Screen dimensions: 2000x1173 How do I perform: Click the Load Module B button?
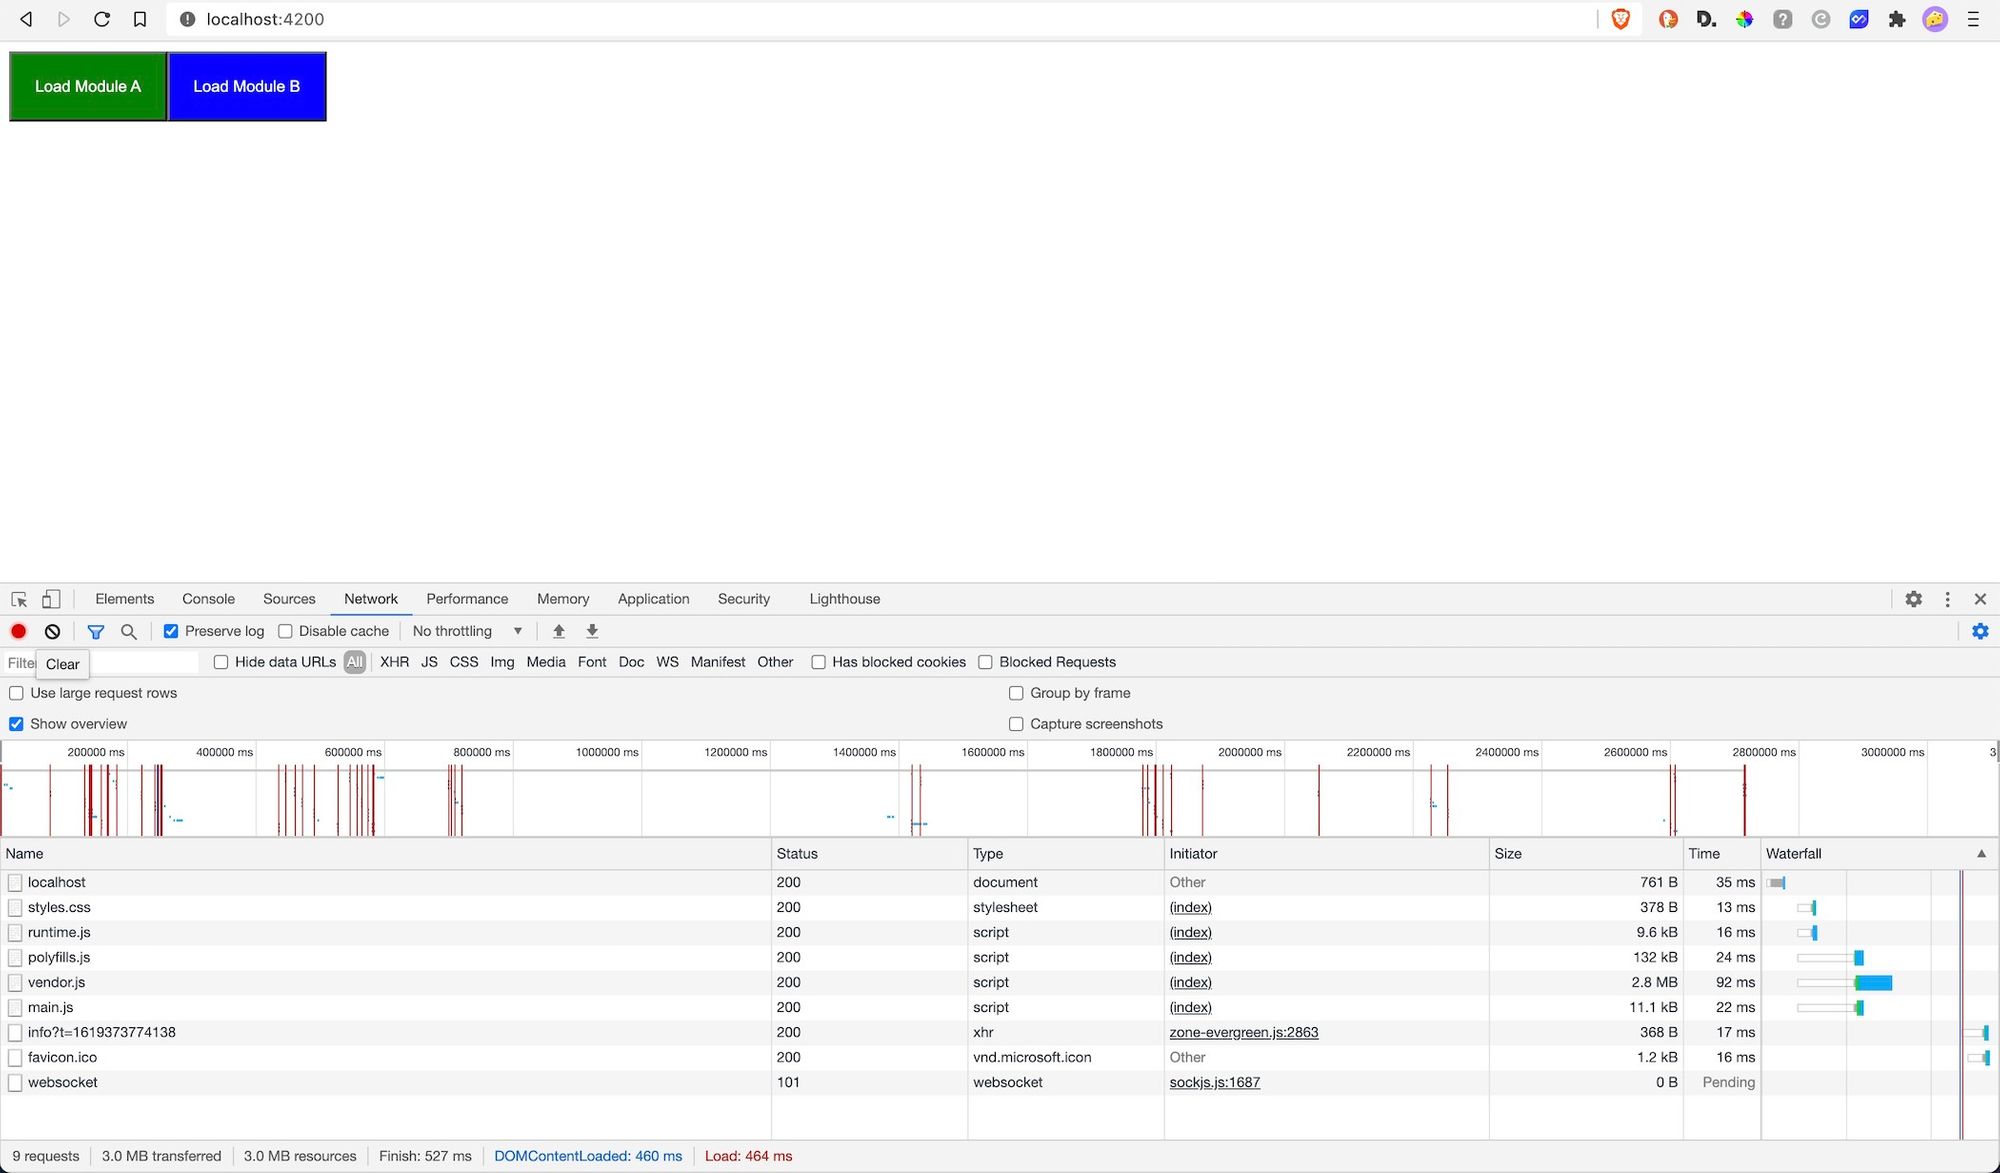[x=246, y=85]
